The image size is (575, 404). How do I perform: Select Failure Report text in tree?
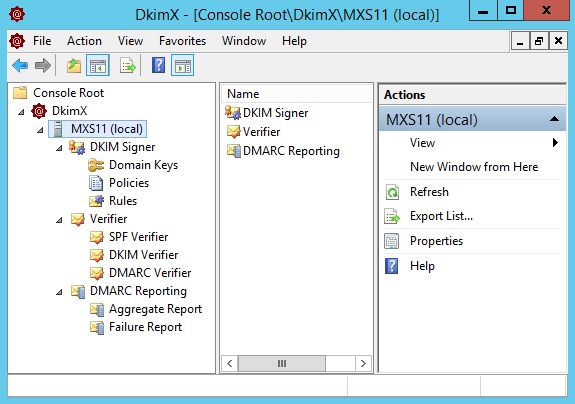pos(145,327)
